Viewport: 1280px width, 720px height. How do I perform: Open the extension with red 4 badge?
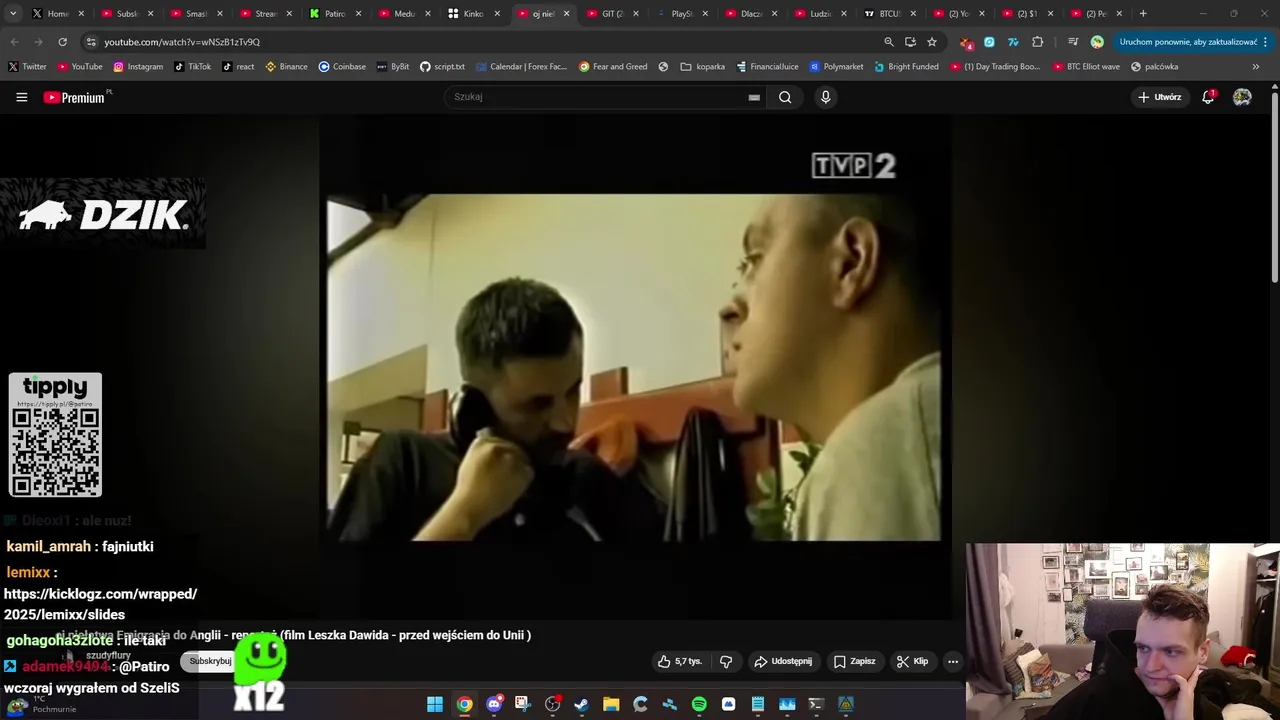click(x=965, y=42)
